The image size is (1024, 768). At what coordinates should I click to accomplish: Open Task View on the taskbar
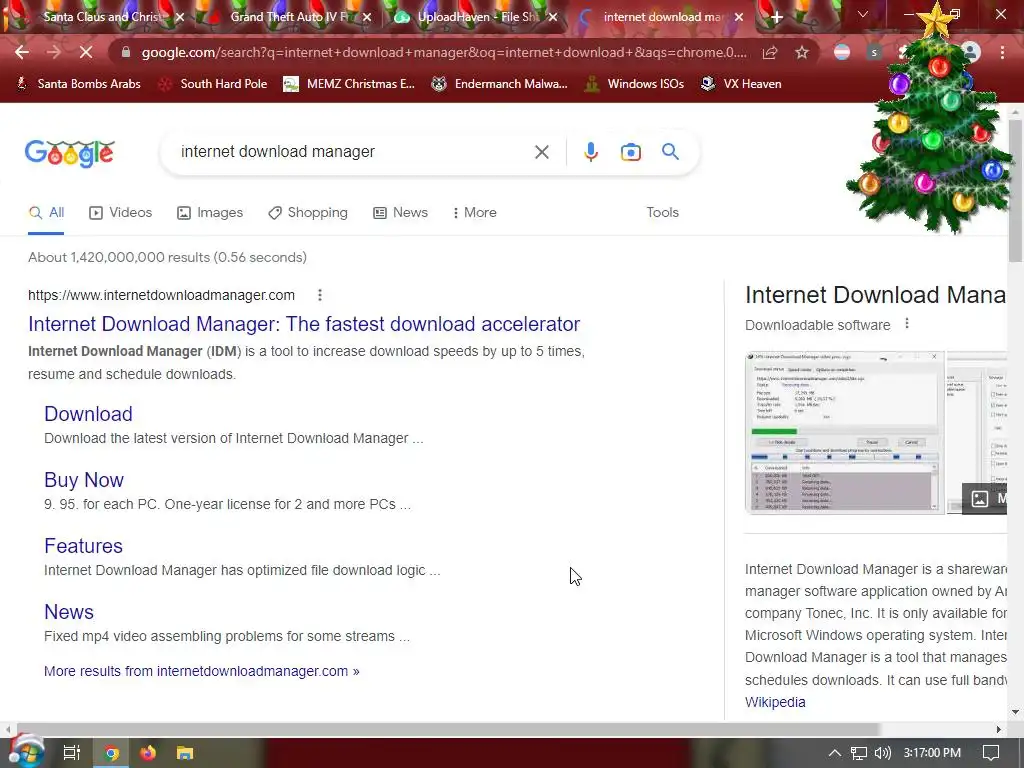[71, 753]
